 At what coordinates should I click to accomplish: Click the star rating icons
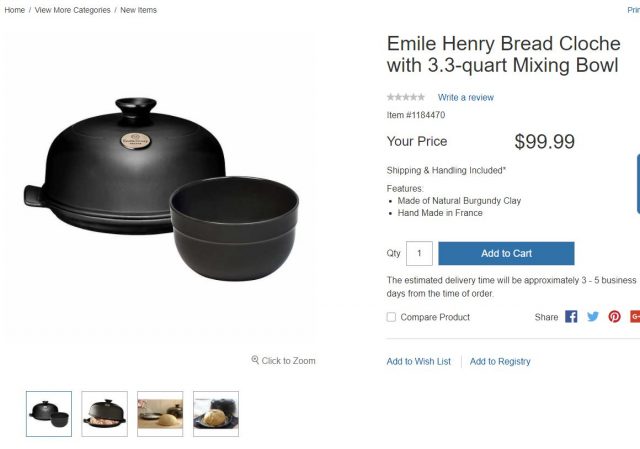point(406,97)
